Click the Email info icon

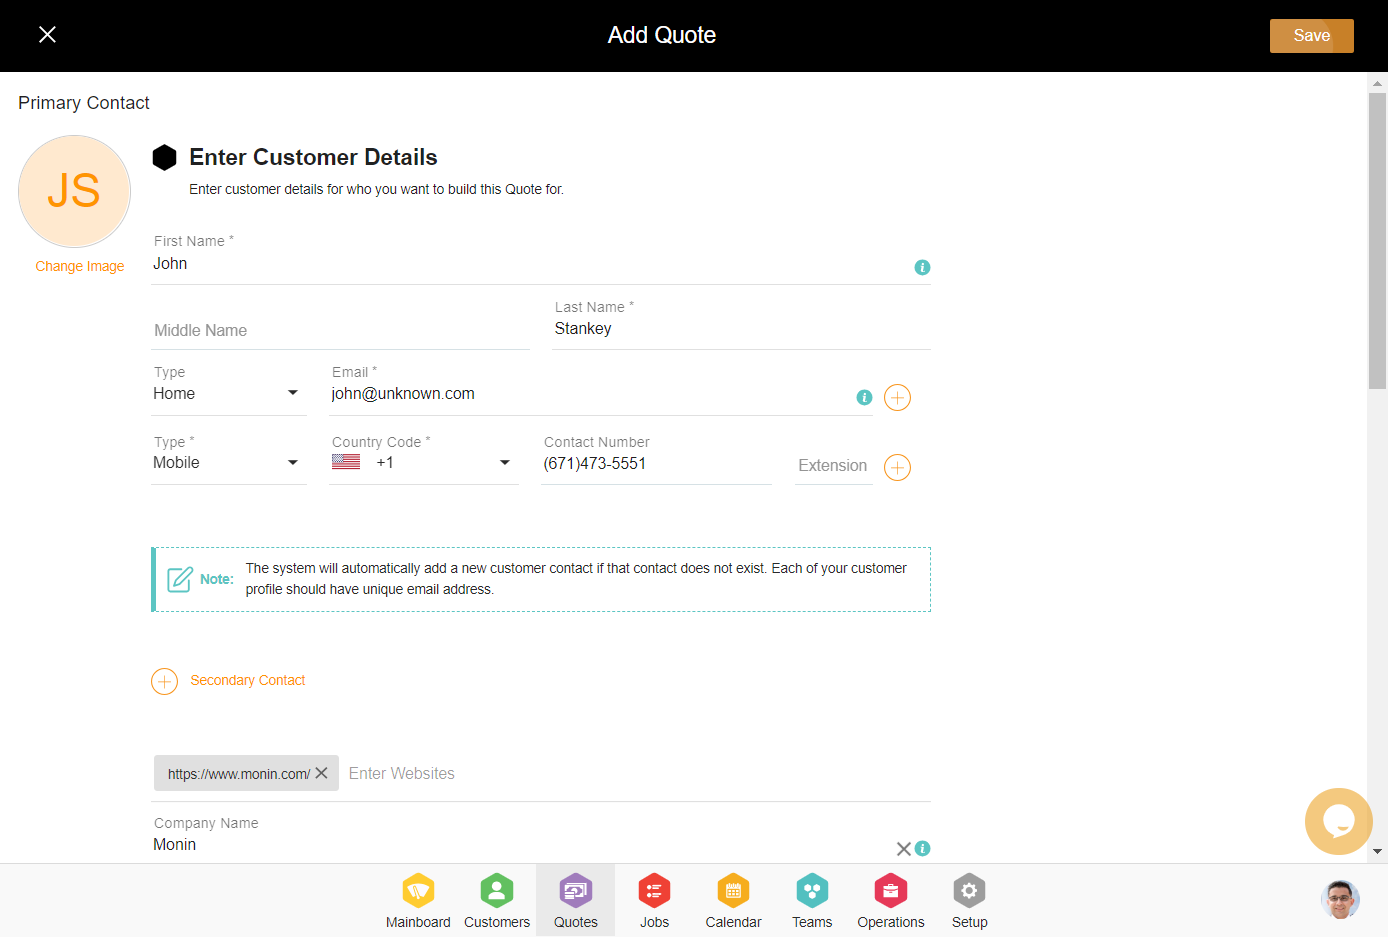pos(864,397)
